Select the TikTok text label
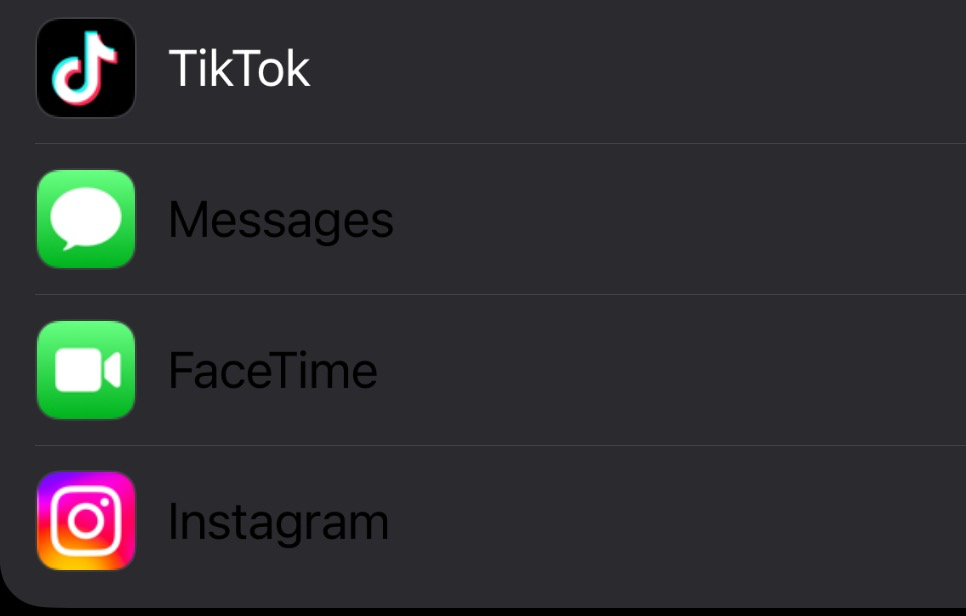The width and height of the screenshot is (966, 616). click(x=239, y=69)
